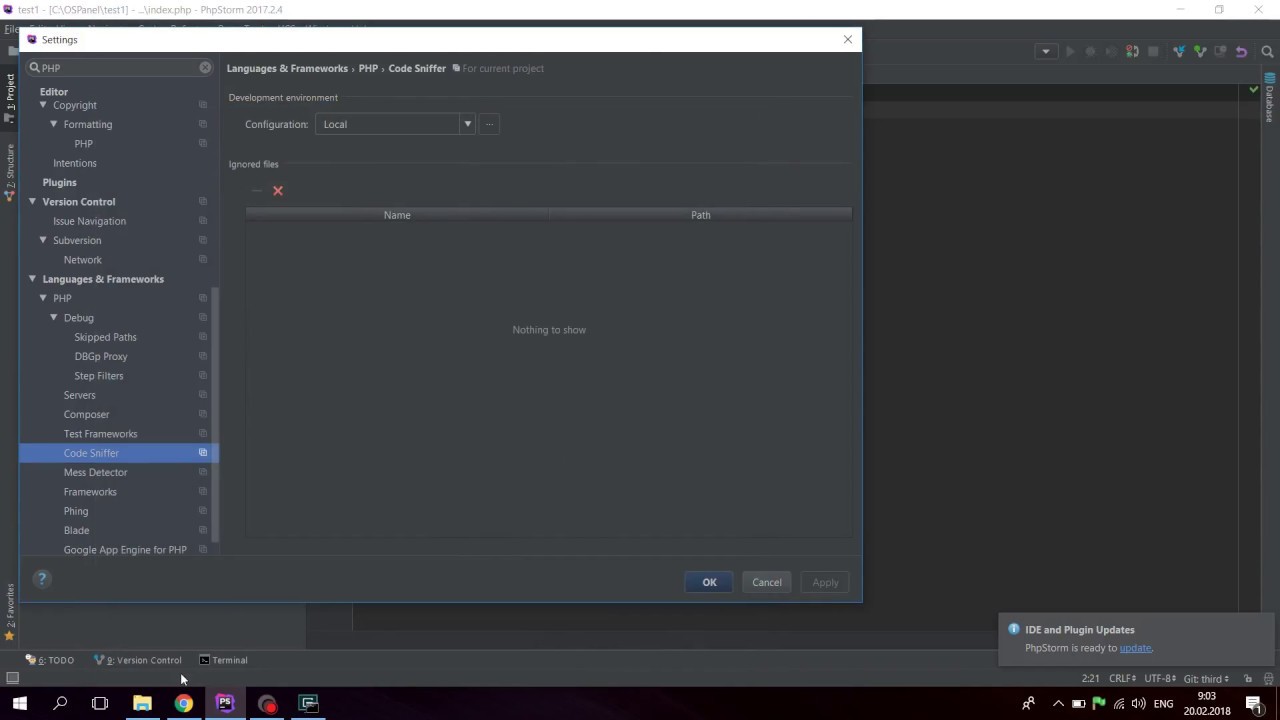Image resolution: width=1280 pixels, height=720 pixels.
Task: Click the volume speaker icon in system tray
Action: point(1138,704)
